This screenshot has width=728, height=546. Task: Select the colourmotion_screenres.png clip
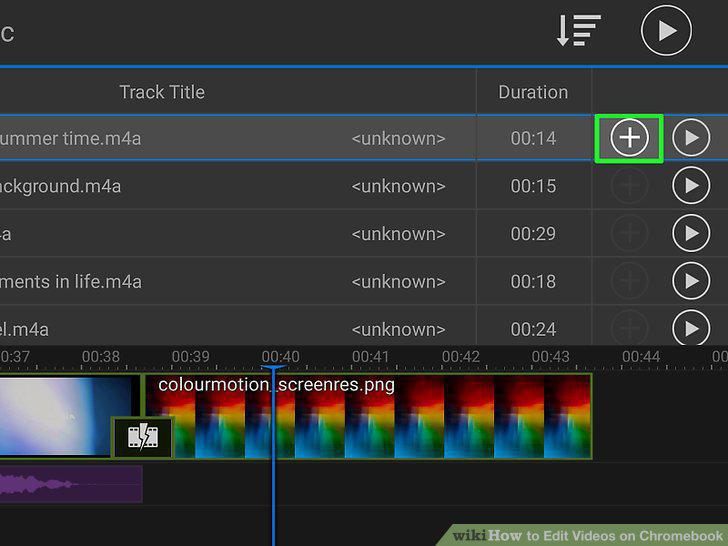click(x=368, y=416)
